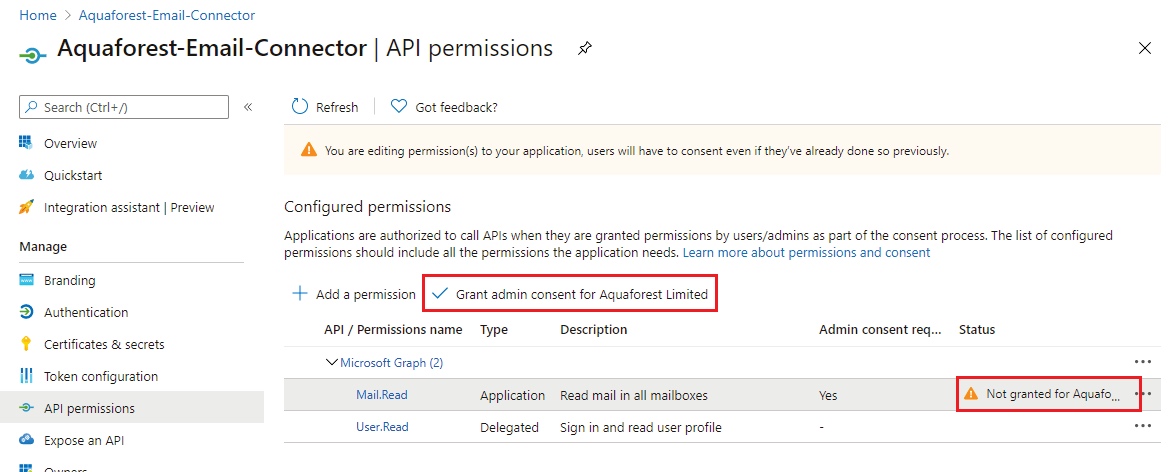Collapse the sidebar with the double chevron
This screenshot has height=472, width=1168.
coord(248,107)
